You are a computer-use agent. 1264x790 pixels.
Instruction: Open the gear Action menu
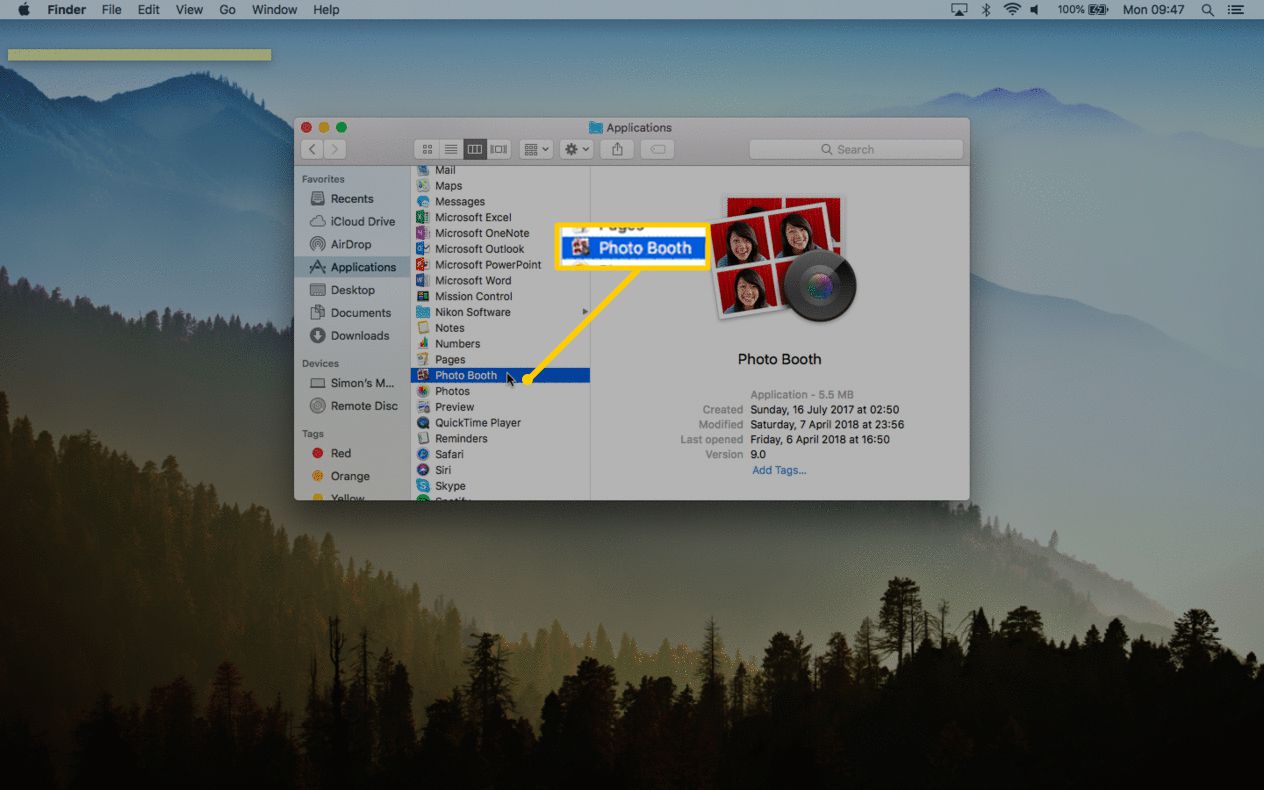tap(577, 149)
